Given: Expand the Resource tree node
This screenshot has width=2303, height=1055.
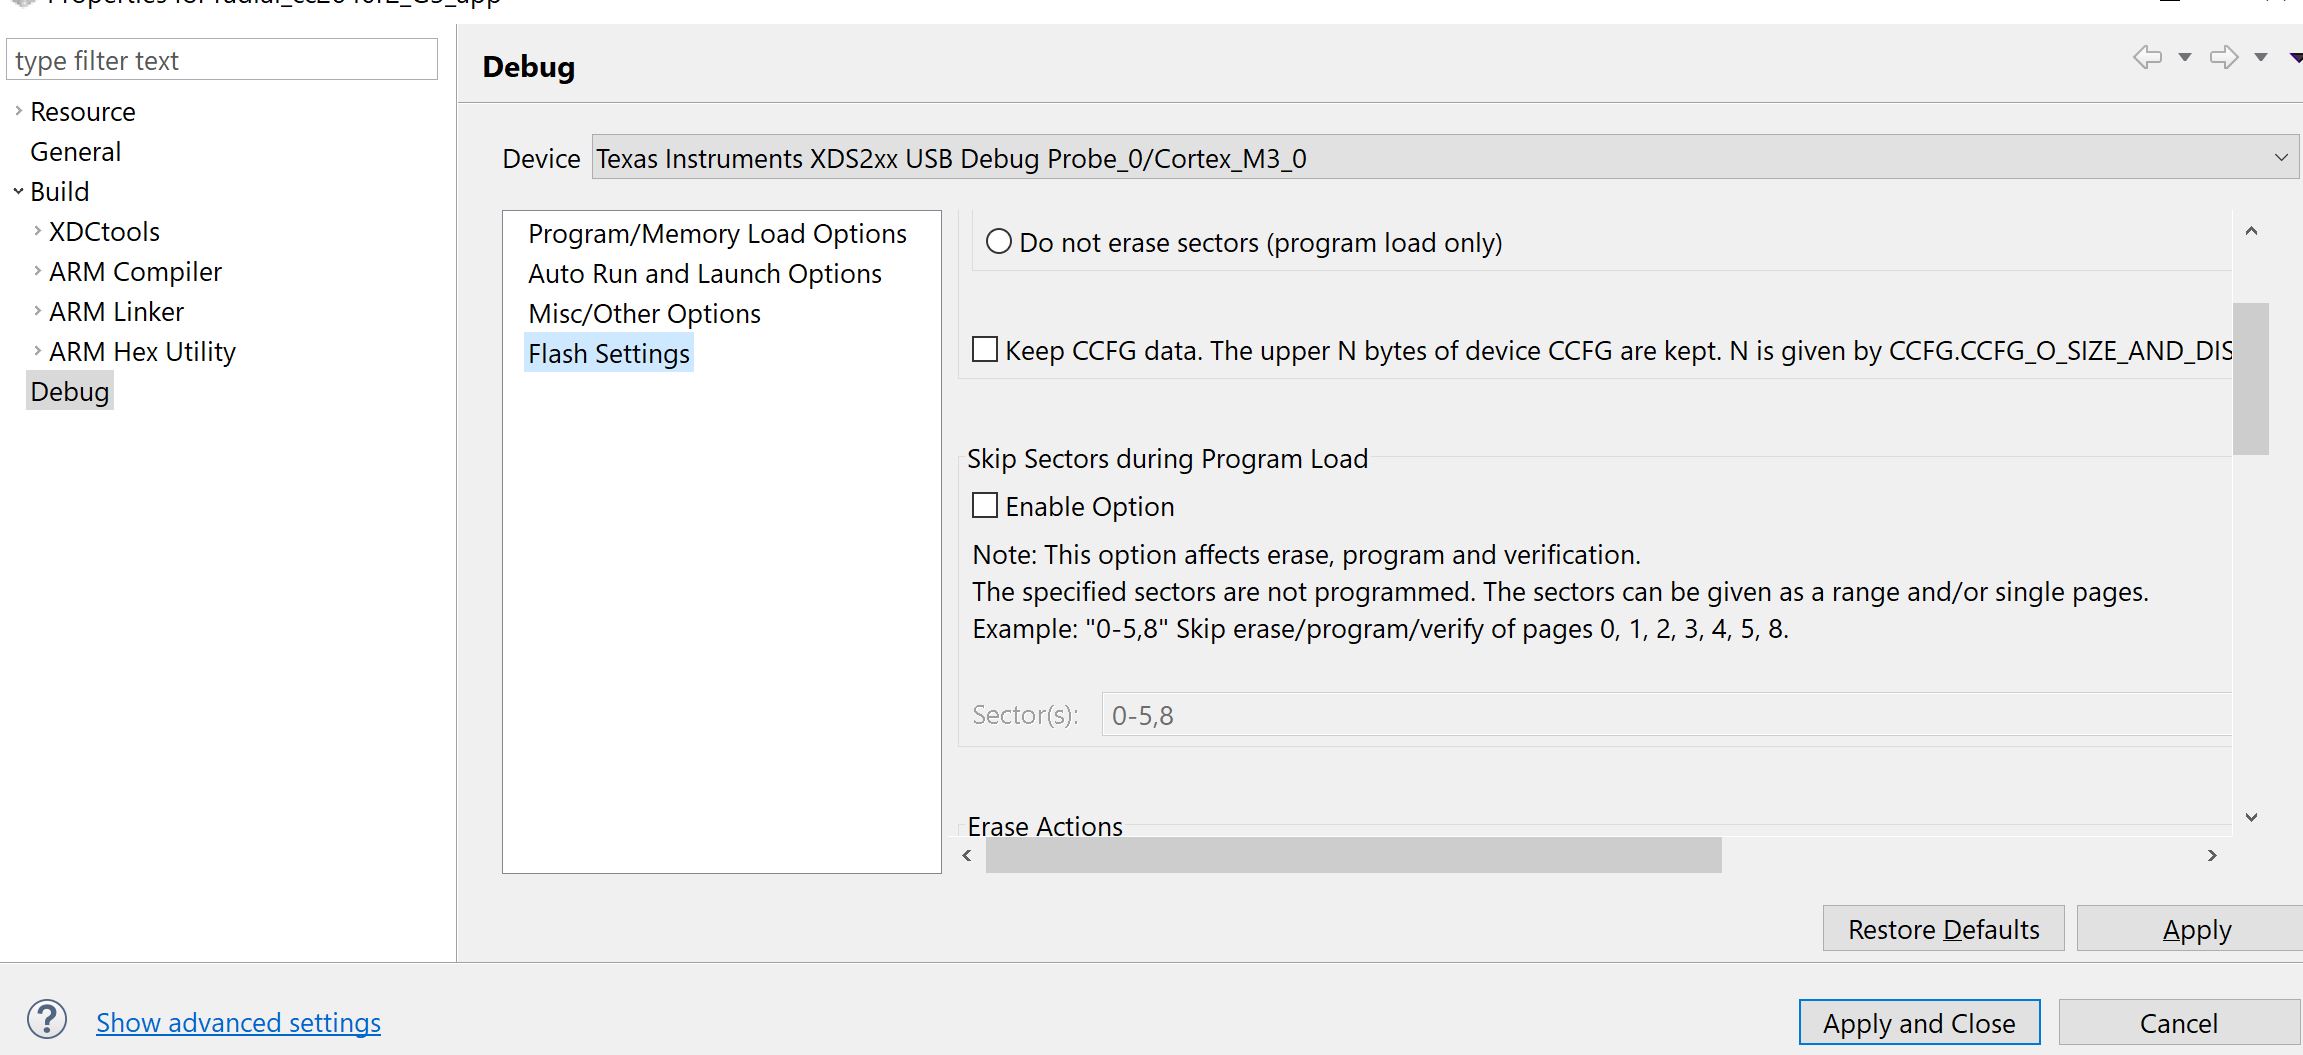Looking at the screenshot, I should pyautogui.click(x=18, y=111).
